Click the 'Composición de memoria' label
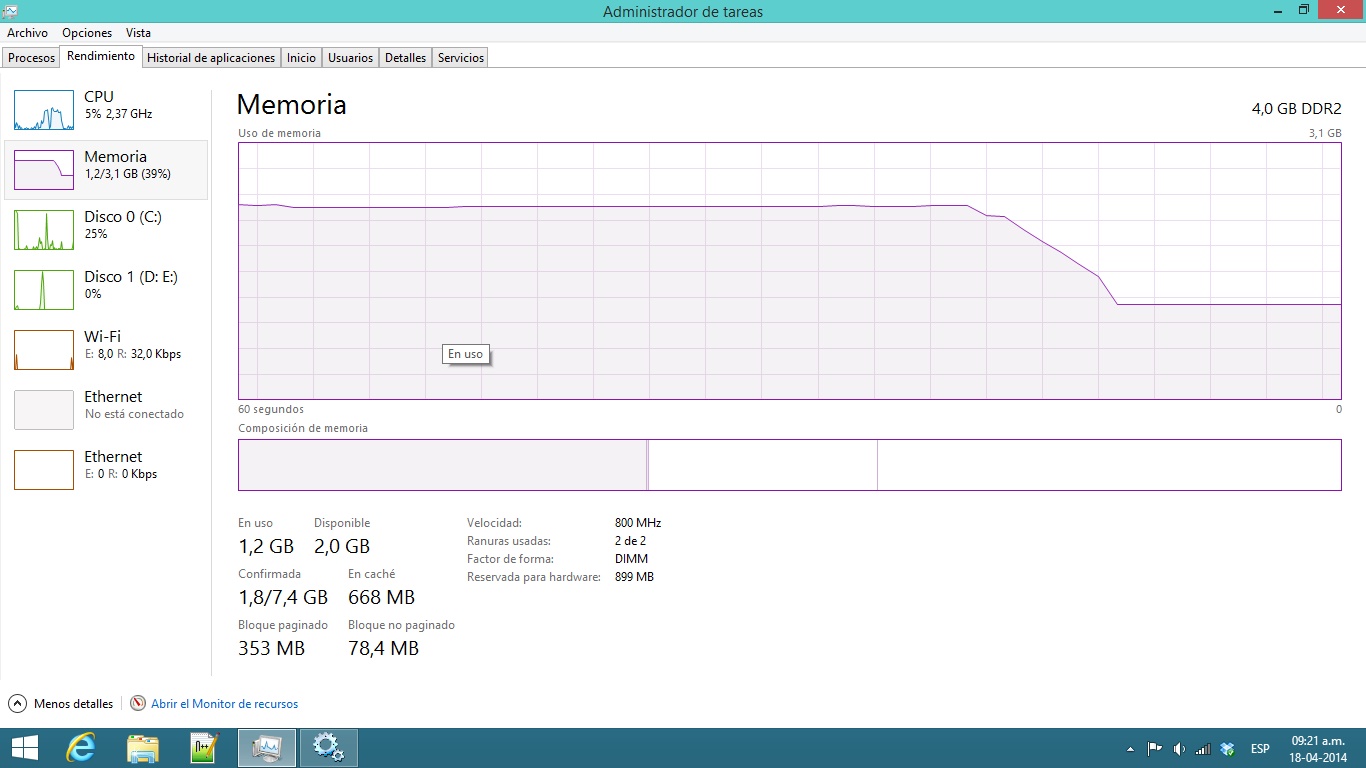 pos(303,428)
